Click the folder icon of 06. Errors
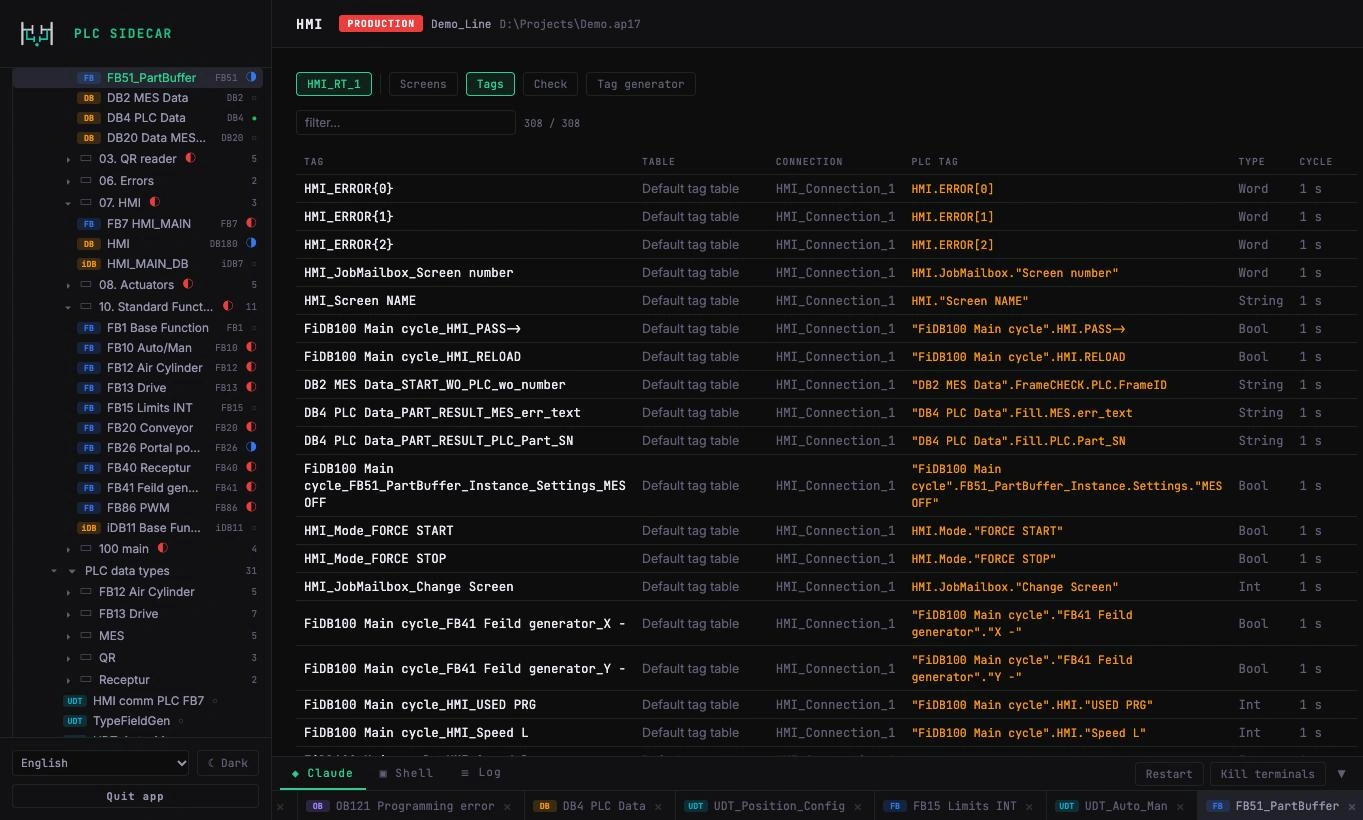The height and width of the screenshot is (820, 1363). 86,181
